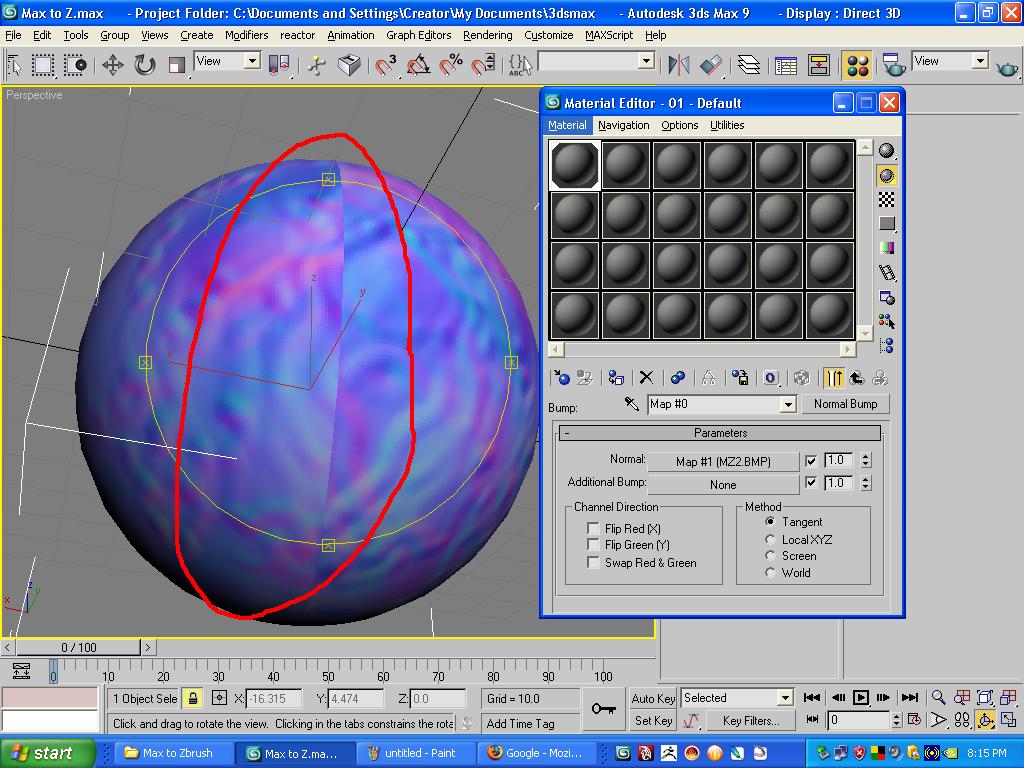1024x768 pixels.
Task: Select the World method radio button
Action: tap(770, 573)
